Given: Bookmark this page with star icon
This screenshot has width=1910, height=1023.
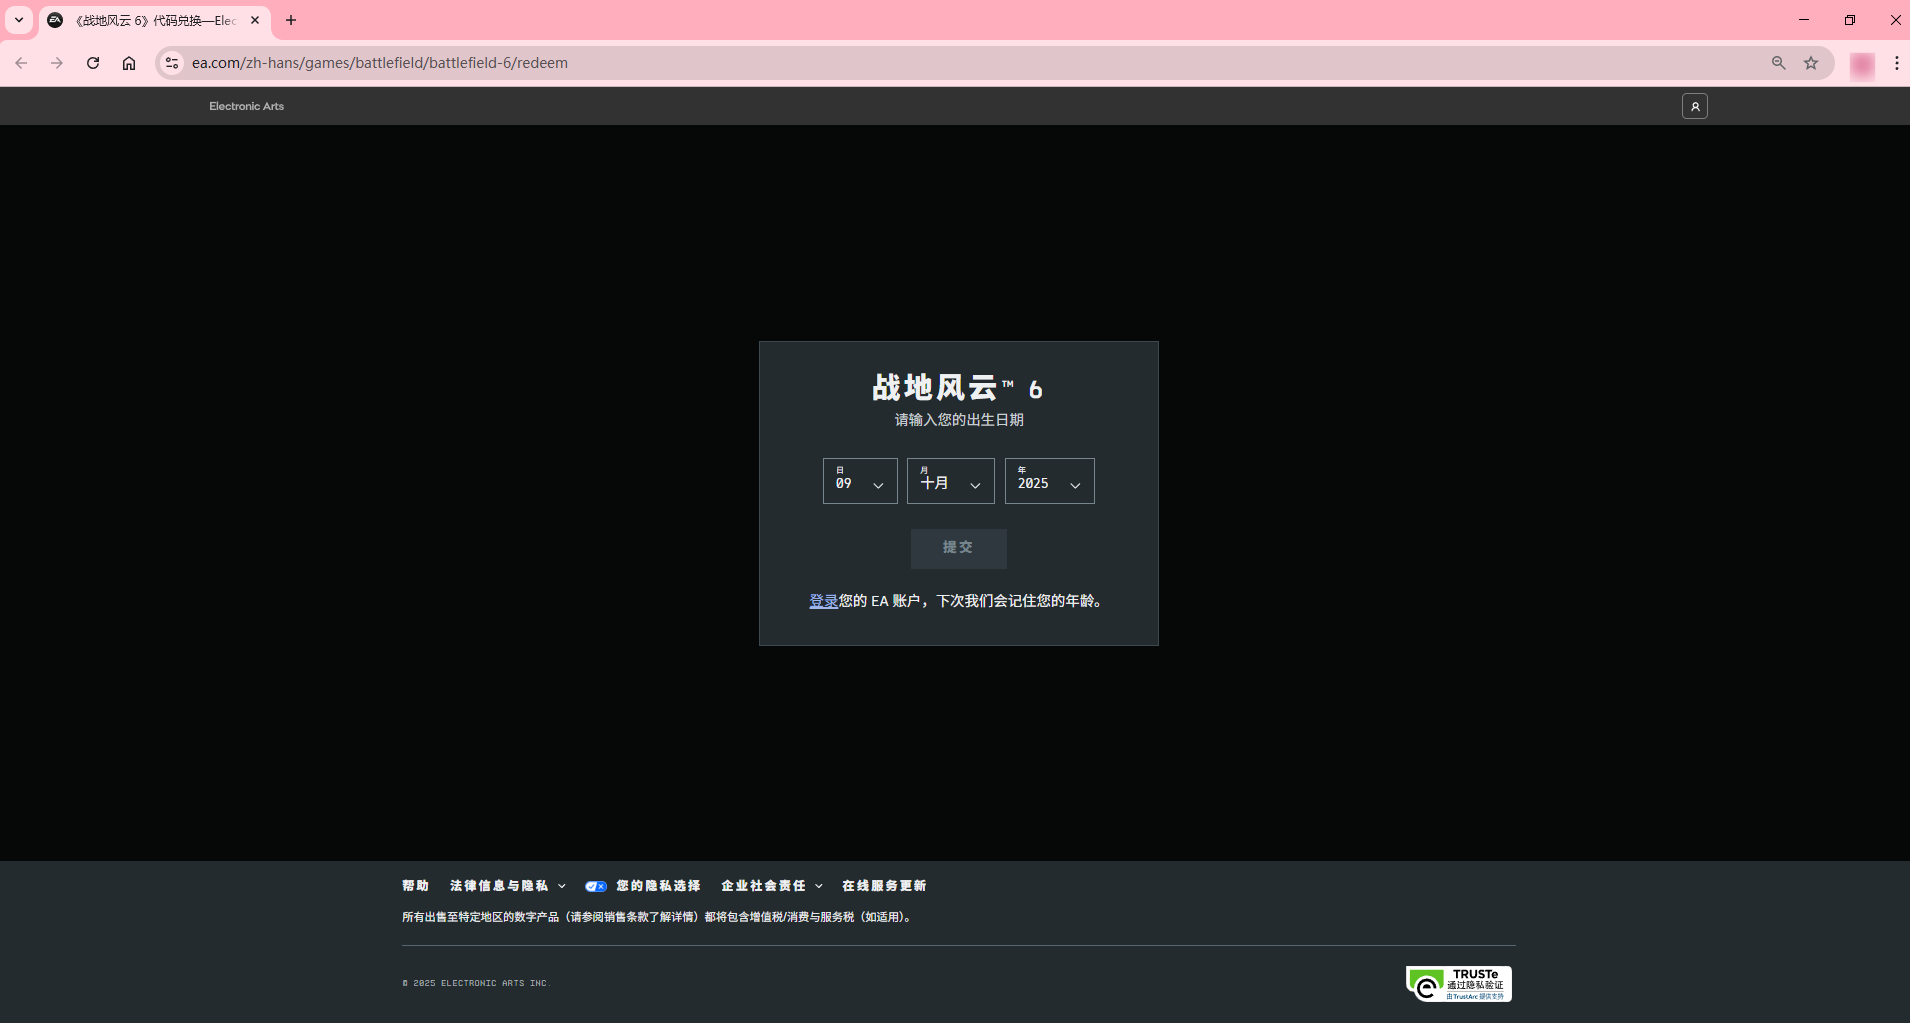Looking at the screenshot, I should (1810, 63).
